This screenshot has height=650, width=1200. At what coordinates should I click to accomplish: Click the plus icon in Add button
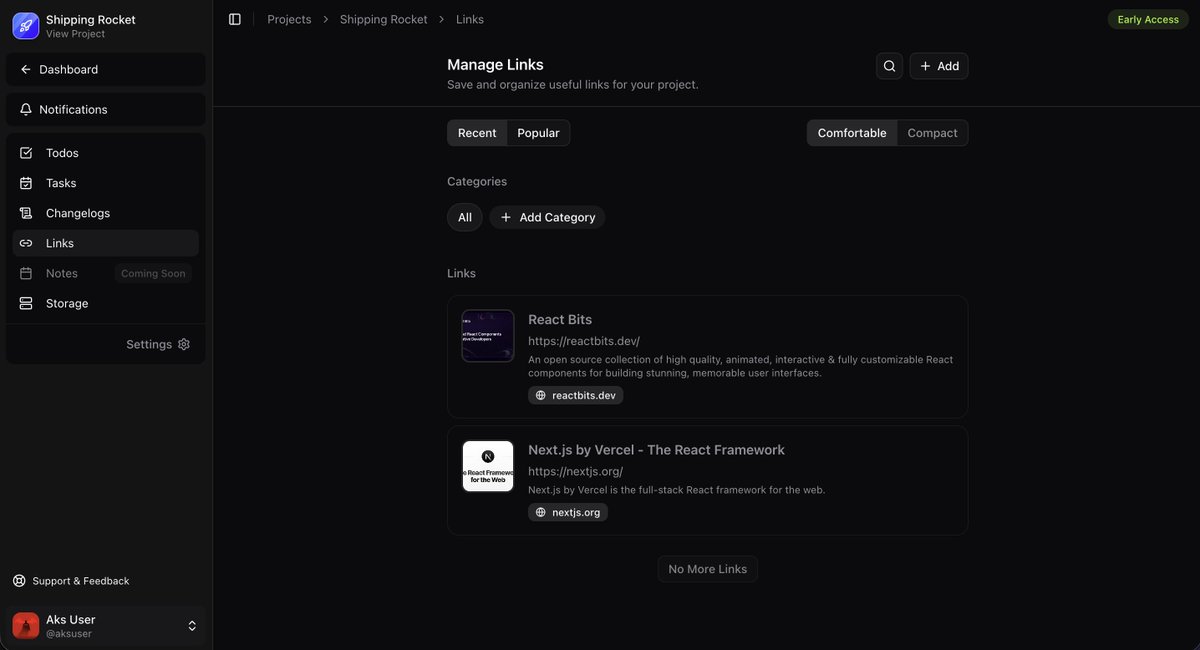(x=926, y=66)
